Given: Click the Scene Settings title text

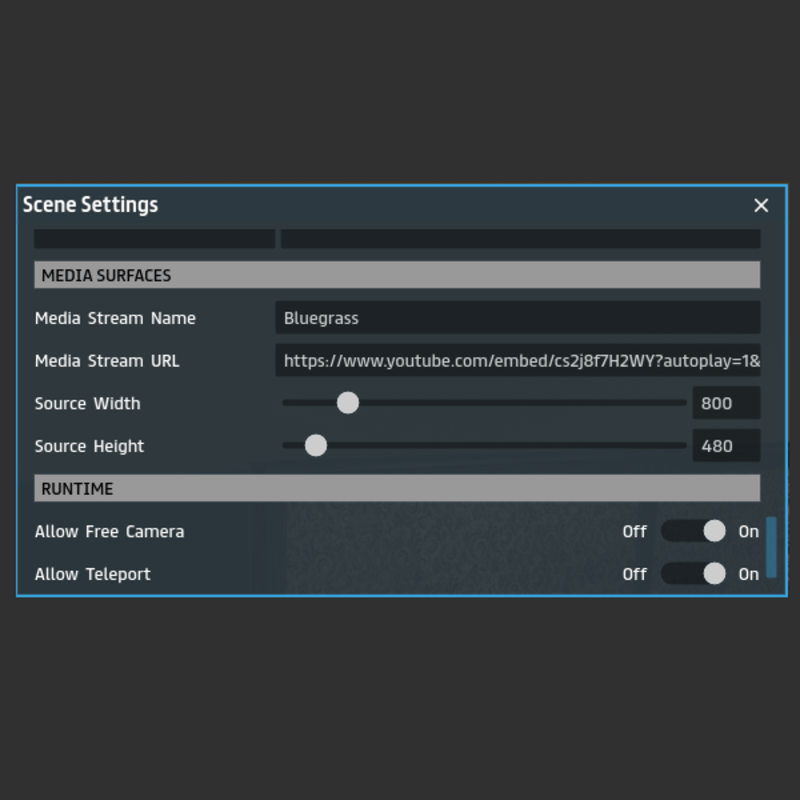Looking at the screenshot, I should click(90, 205).
